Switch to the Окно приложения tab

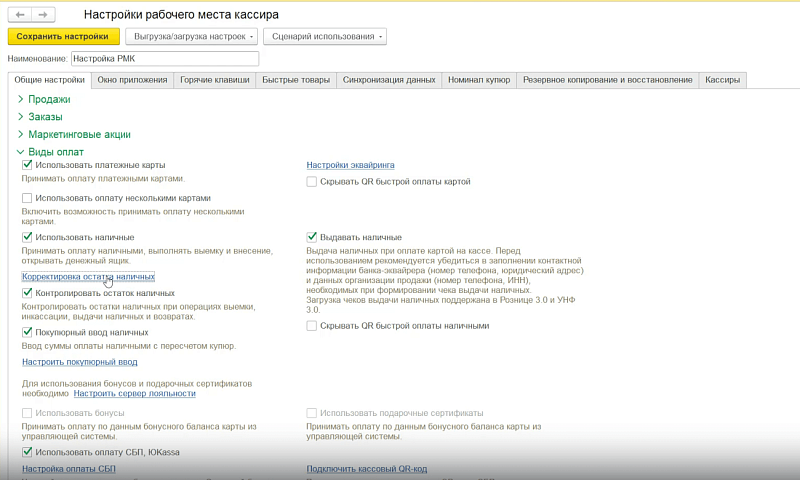coord(132,80)
